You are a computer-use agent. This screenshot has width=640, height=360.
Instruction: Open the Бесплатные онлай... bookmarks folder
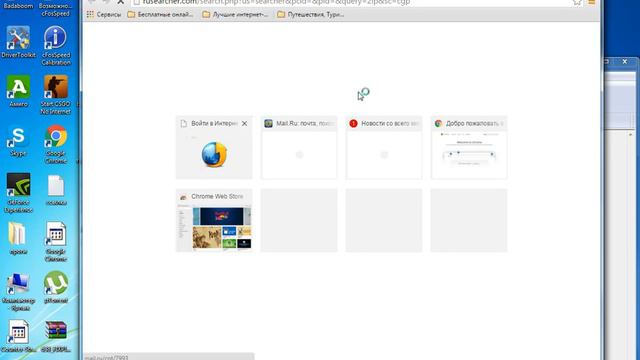click(x=160, y=14)
